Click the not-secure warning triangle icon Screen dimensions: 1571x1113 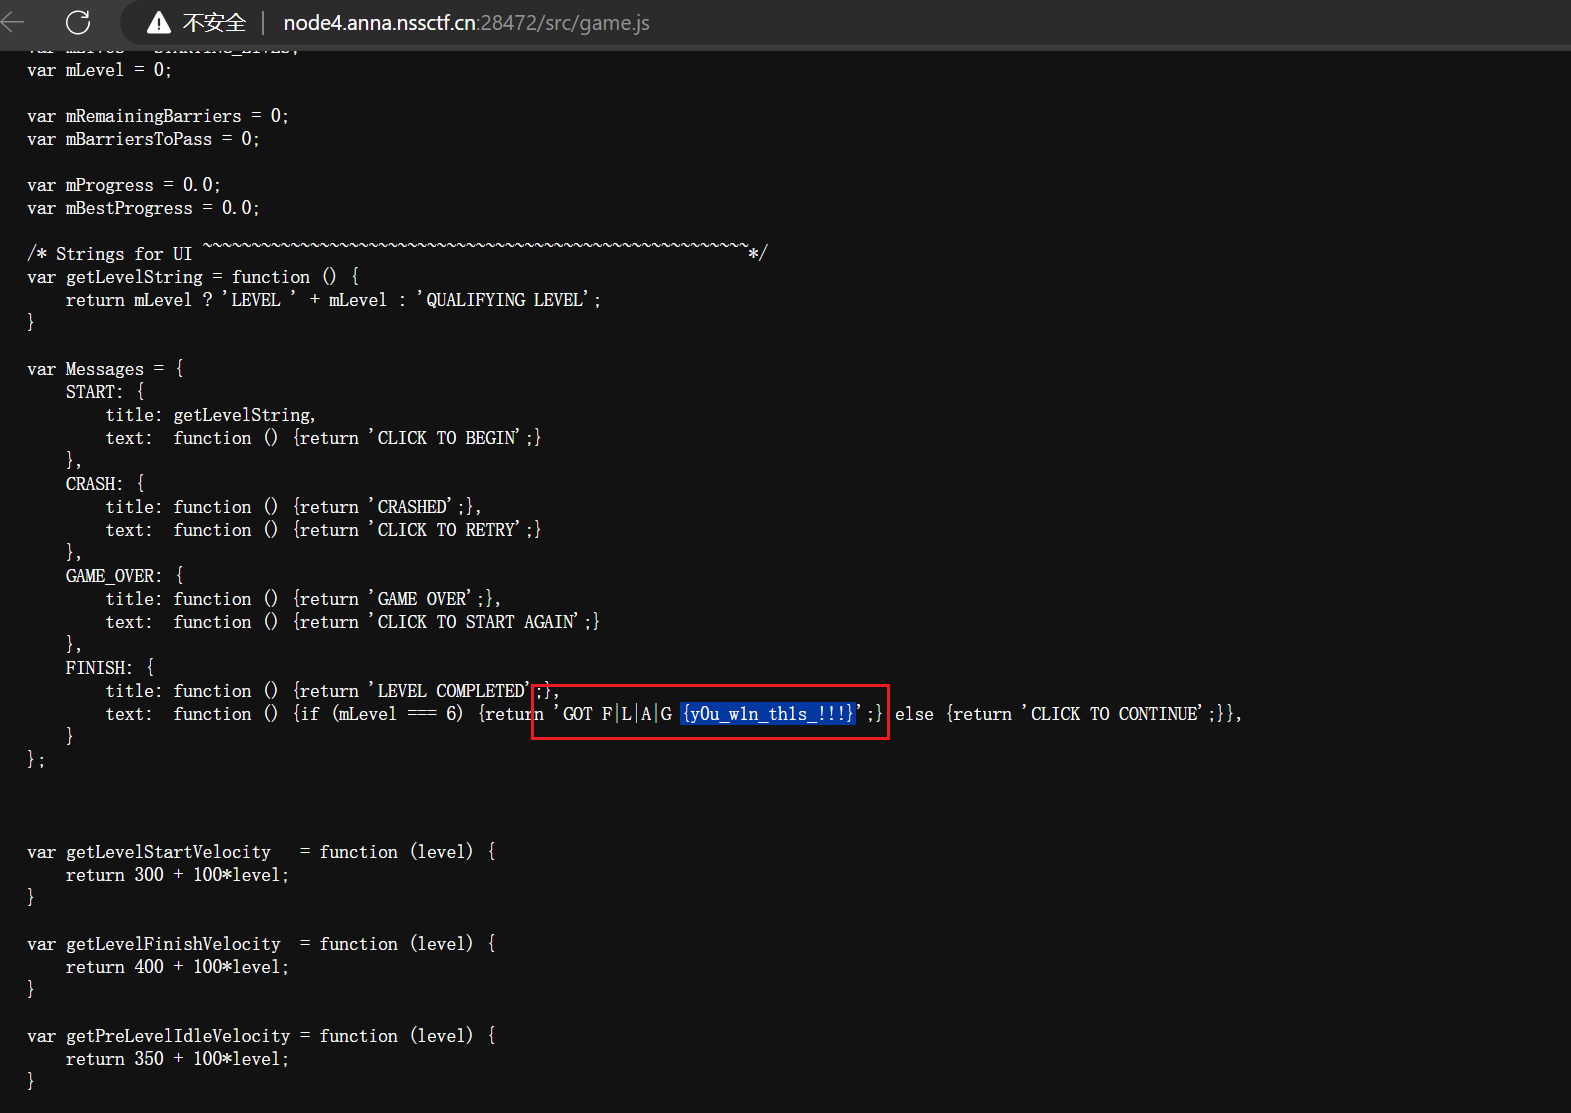(158, 23)
